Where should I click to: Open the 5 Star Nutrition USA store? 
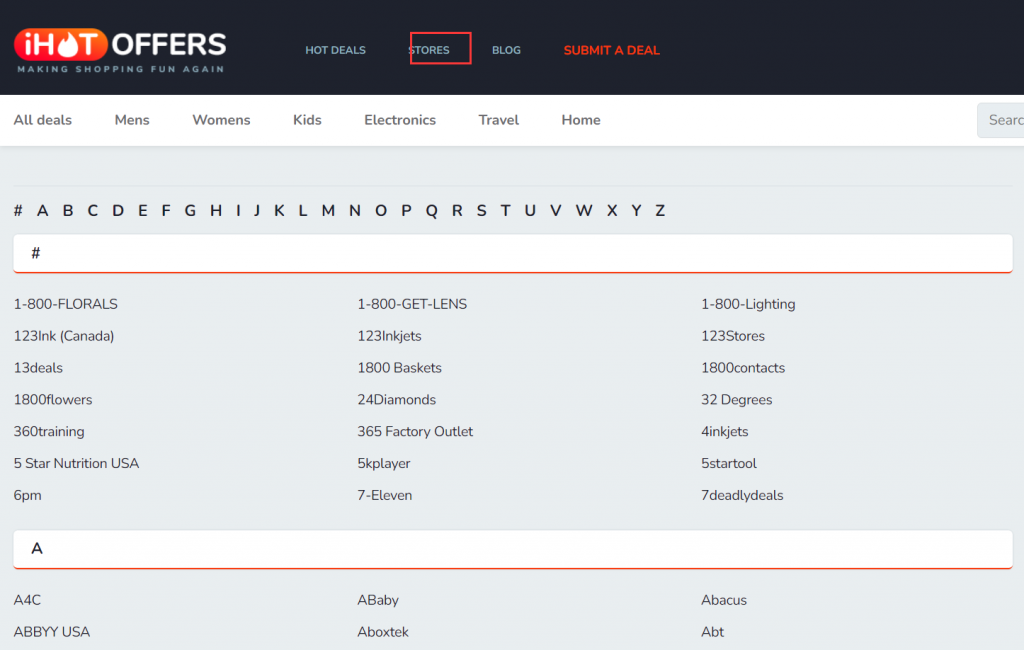76,463
